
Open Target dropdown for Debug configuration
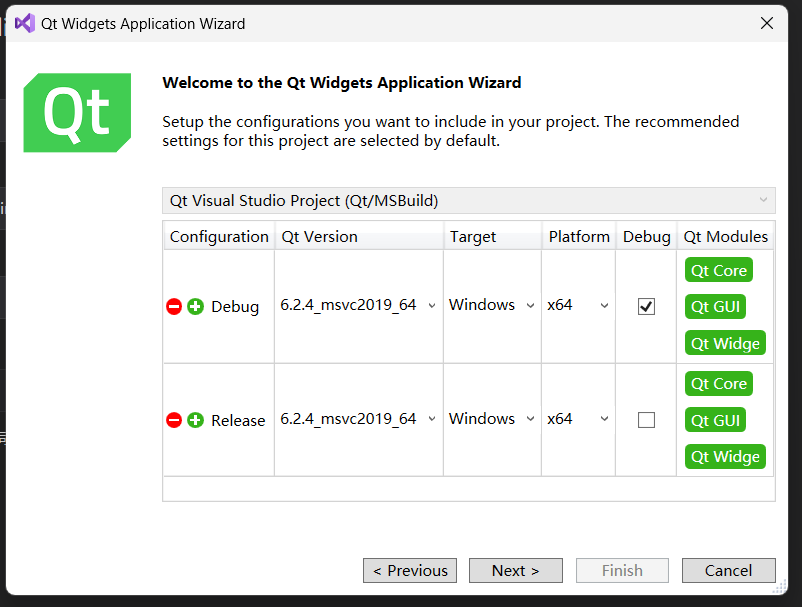coord(492,305)
